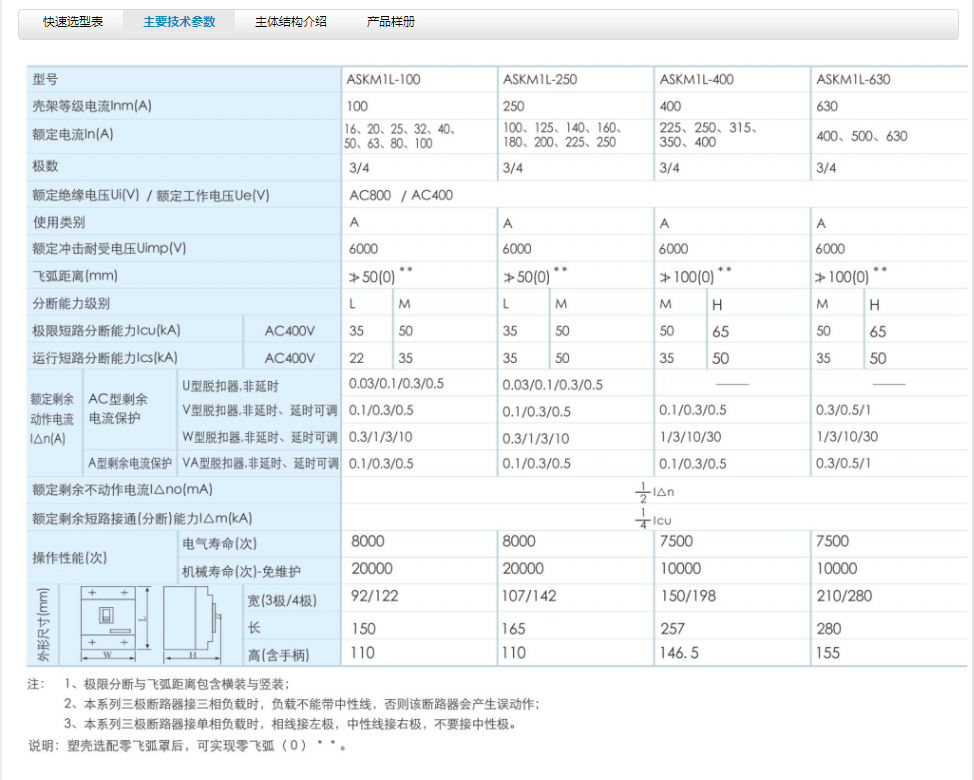The image size is (974, 780).
Task: Click the 操作性能(次) label
Action: pyautogui.click(x=70, y=558)
